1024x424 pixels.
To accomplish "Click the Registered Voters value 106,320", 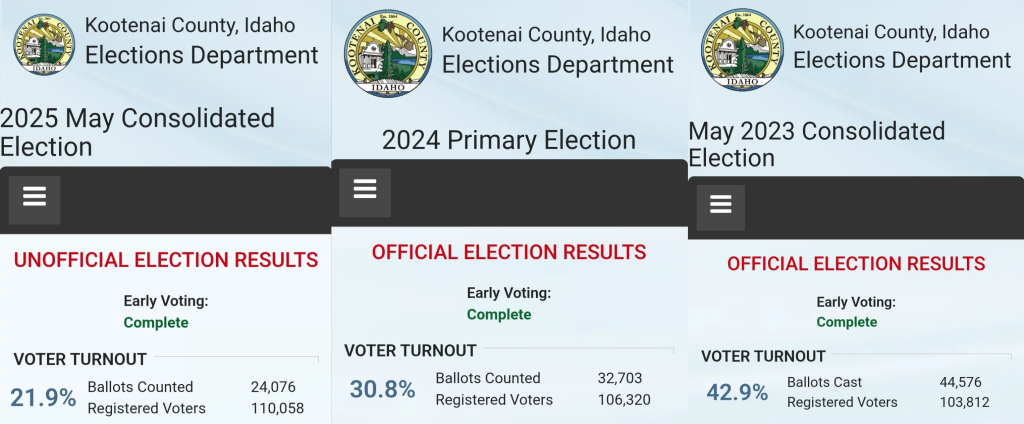I will (x=624, y=400).
